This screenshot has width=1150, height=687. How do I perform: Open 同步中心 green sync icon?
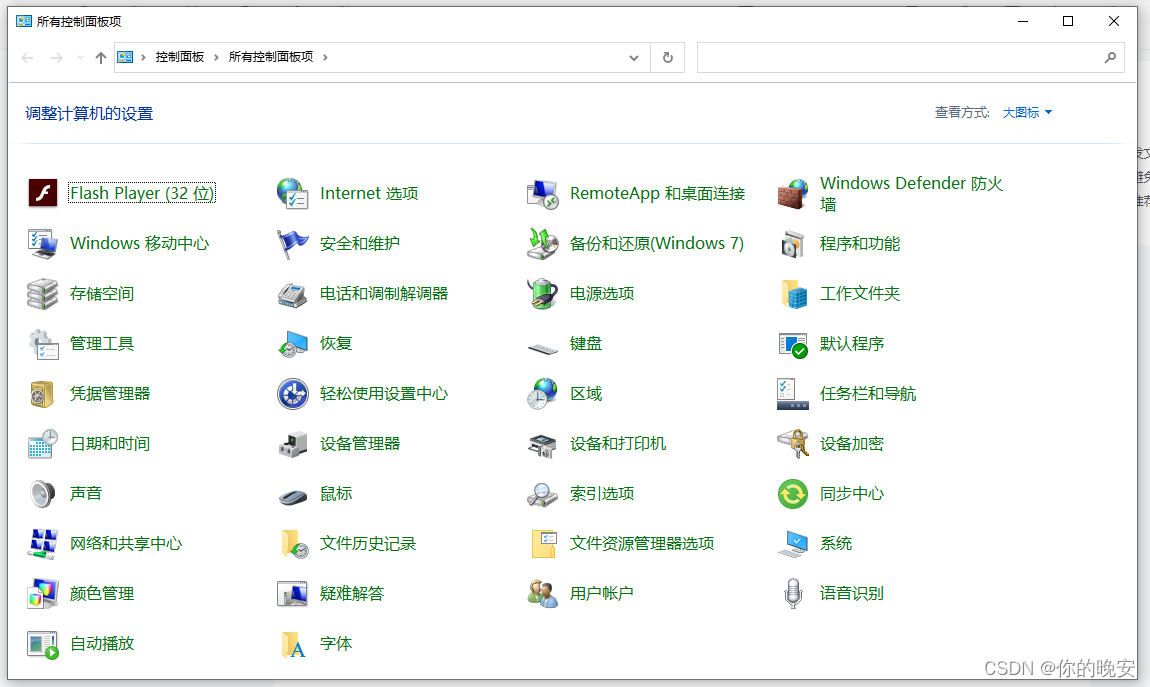(793, 493)
